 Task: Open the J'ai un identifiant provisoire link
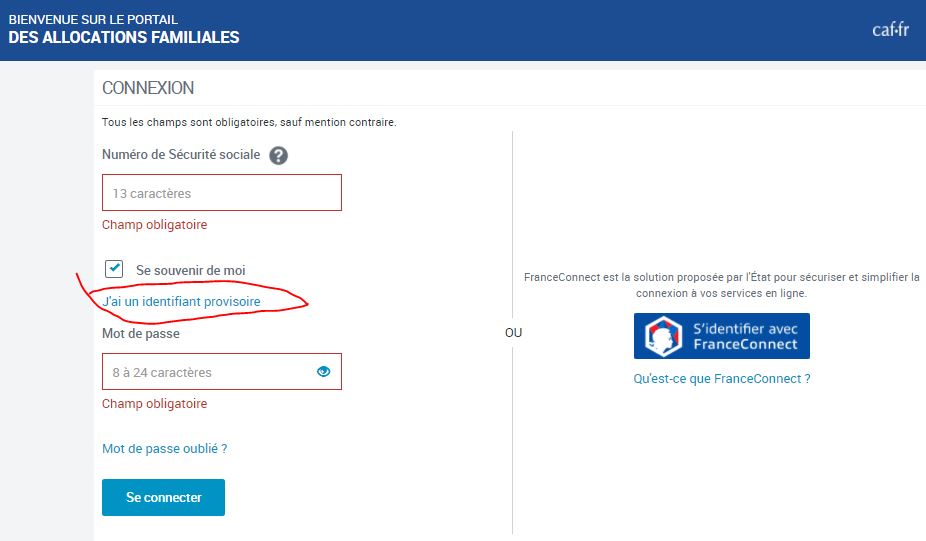tap(181, 301)
